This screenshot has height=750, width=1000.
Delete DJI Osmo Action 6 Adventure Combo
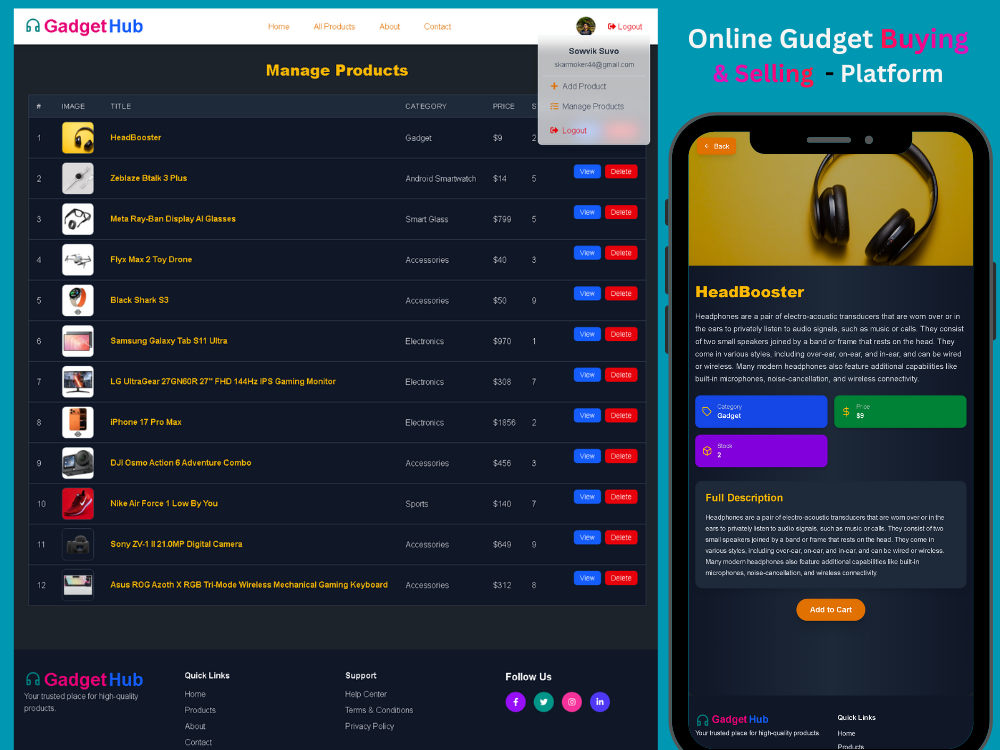pyautogui.click(x=621, y=456)
